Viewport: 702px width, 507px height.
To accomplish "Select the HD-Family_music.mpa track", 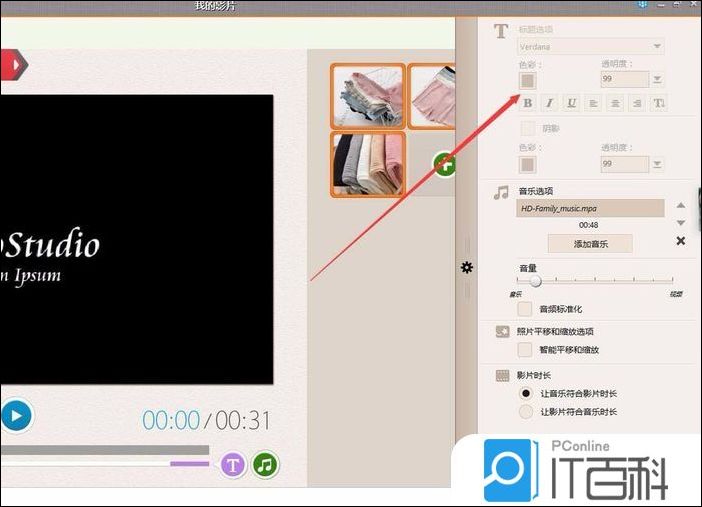I will click(x=590, y=208).
